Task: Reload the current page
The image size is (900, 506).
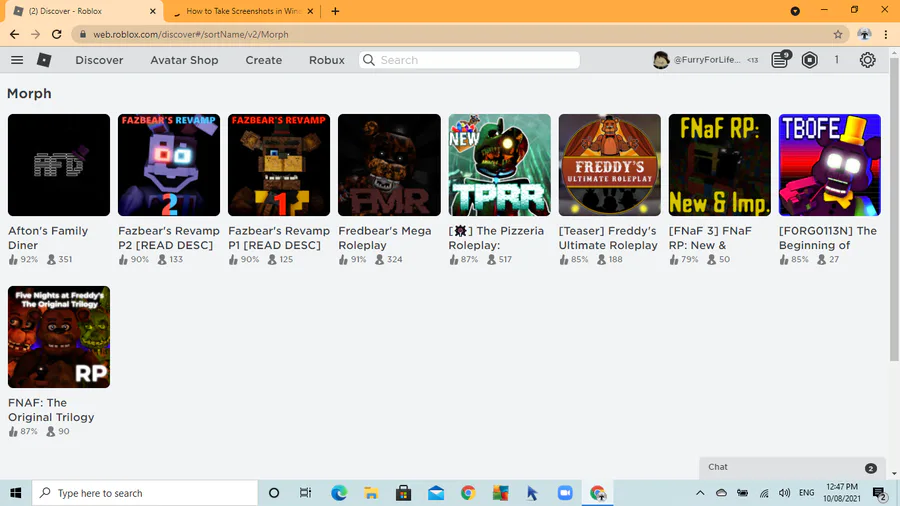Action: point(56,34)
